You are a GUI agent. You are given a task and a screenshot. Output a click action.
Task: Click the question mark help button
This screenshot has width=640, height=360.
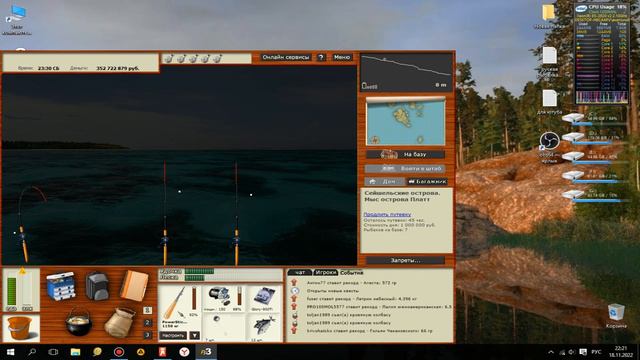pyautogui.click(x=321, y=58)
